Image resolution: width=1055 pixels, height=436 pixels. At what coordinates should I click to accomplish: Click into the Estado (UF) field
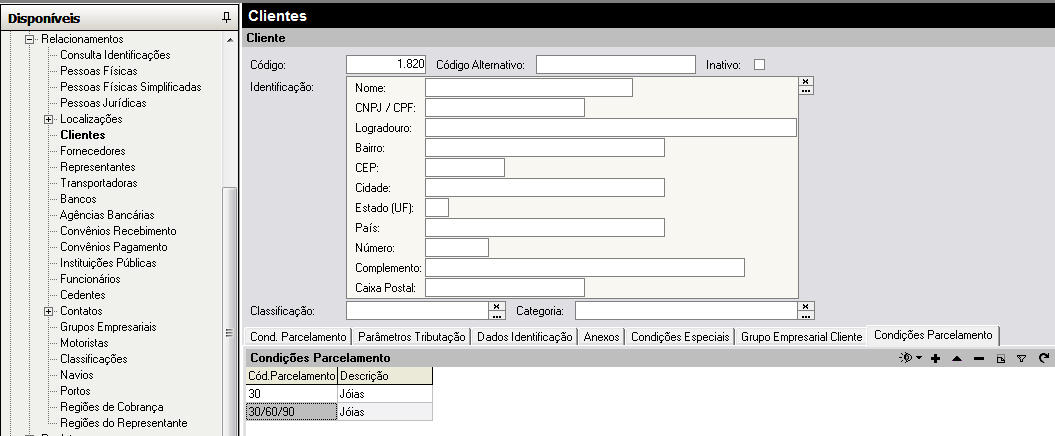click(x=437, y=208)
